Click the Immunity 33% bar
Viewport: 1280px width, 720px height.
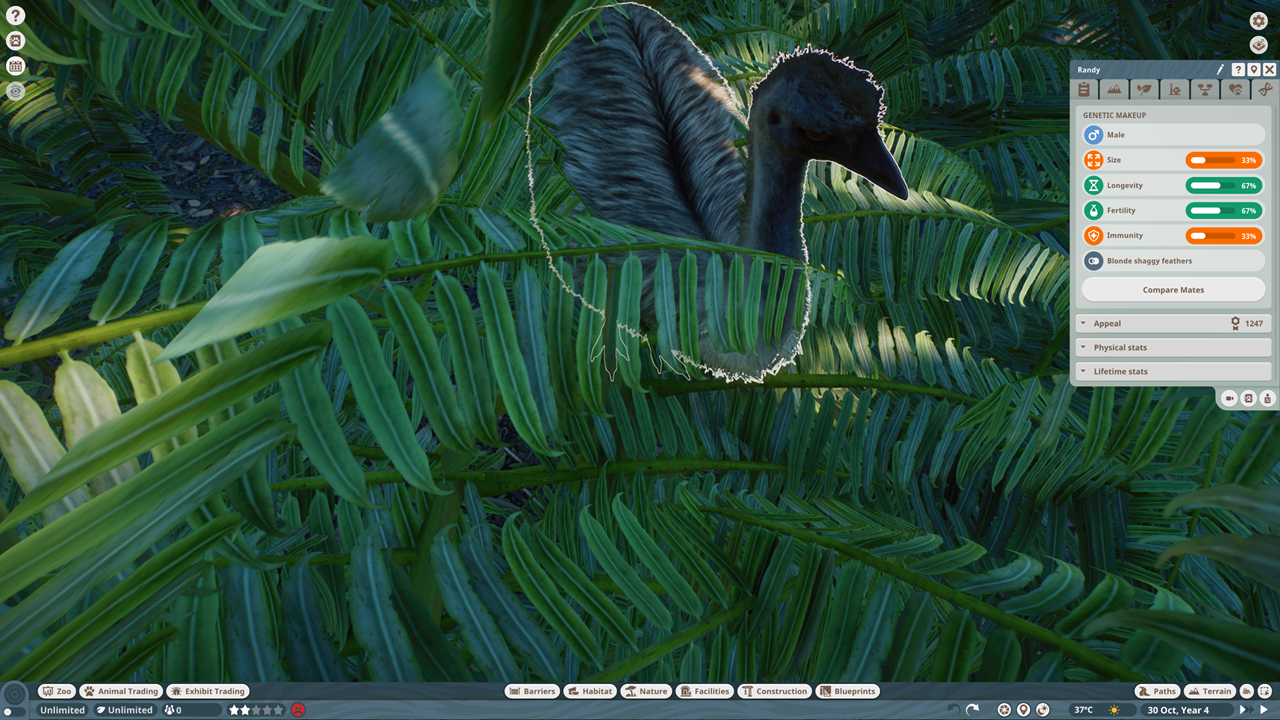[1224, 235]
